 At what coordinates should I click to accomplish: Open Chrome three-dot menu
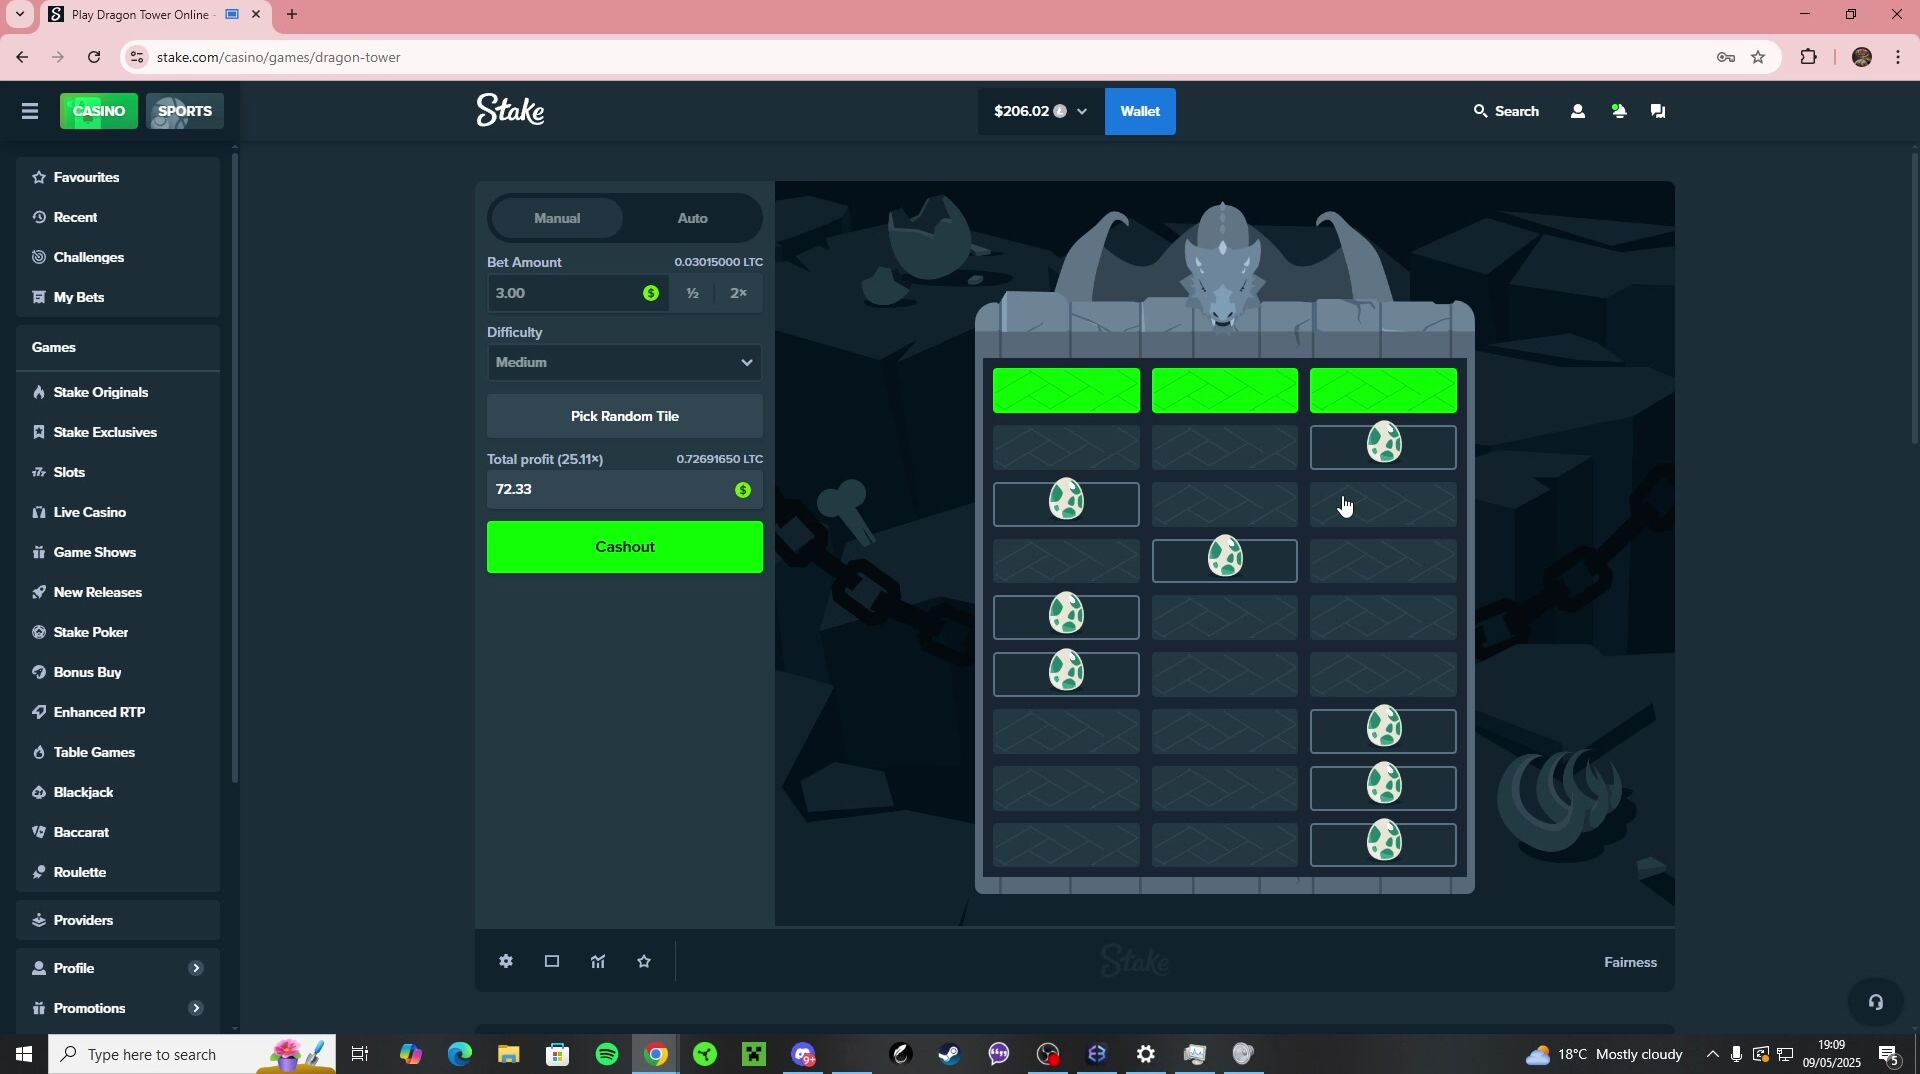(x=1898, y=57)
